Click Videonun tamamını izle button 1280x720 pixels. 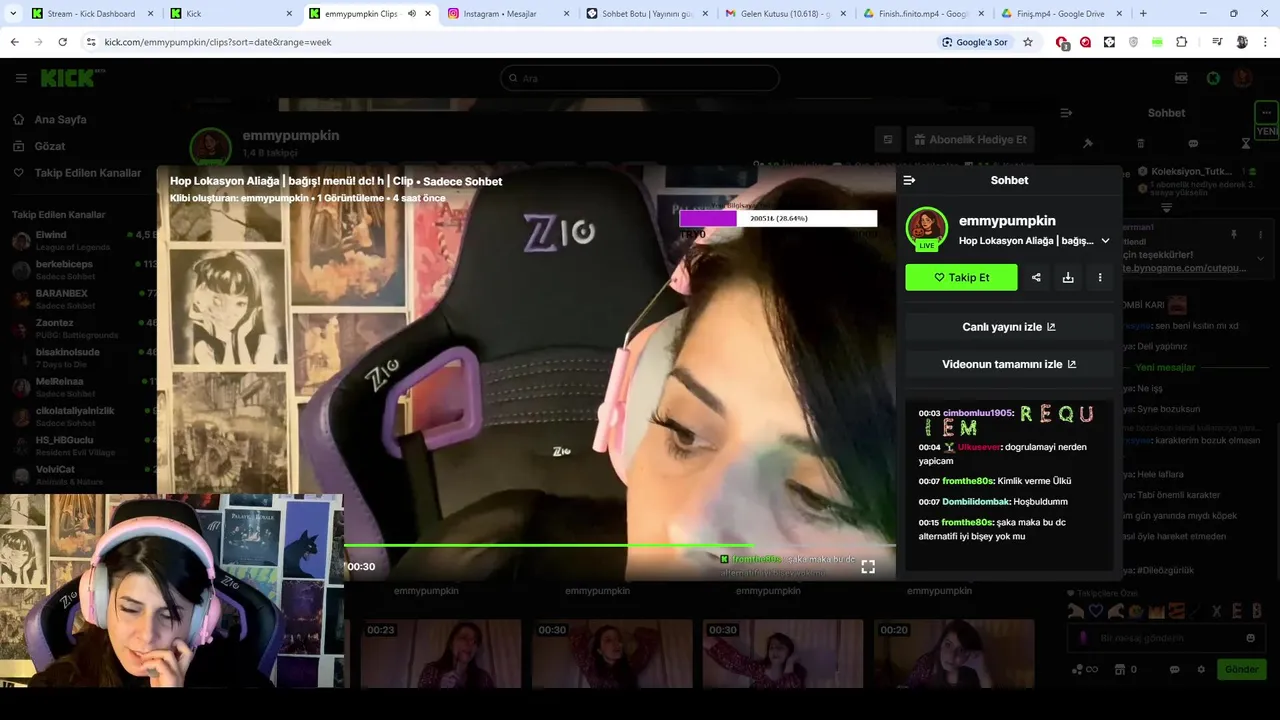point(1009,364)
